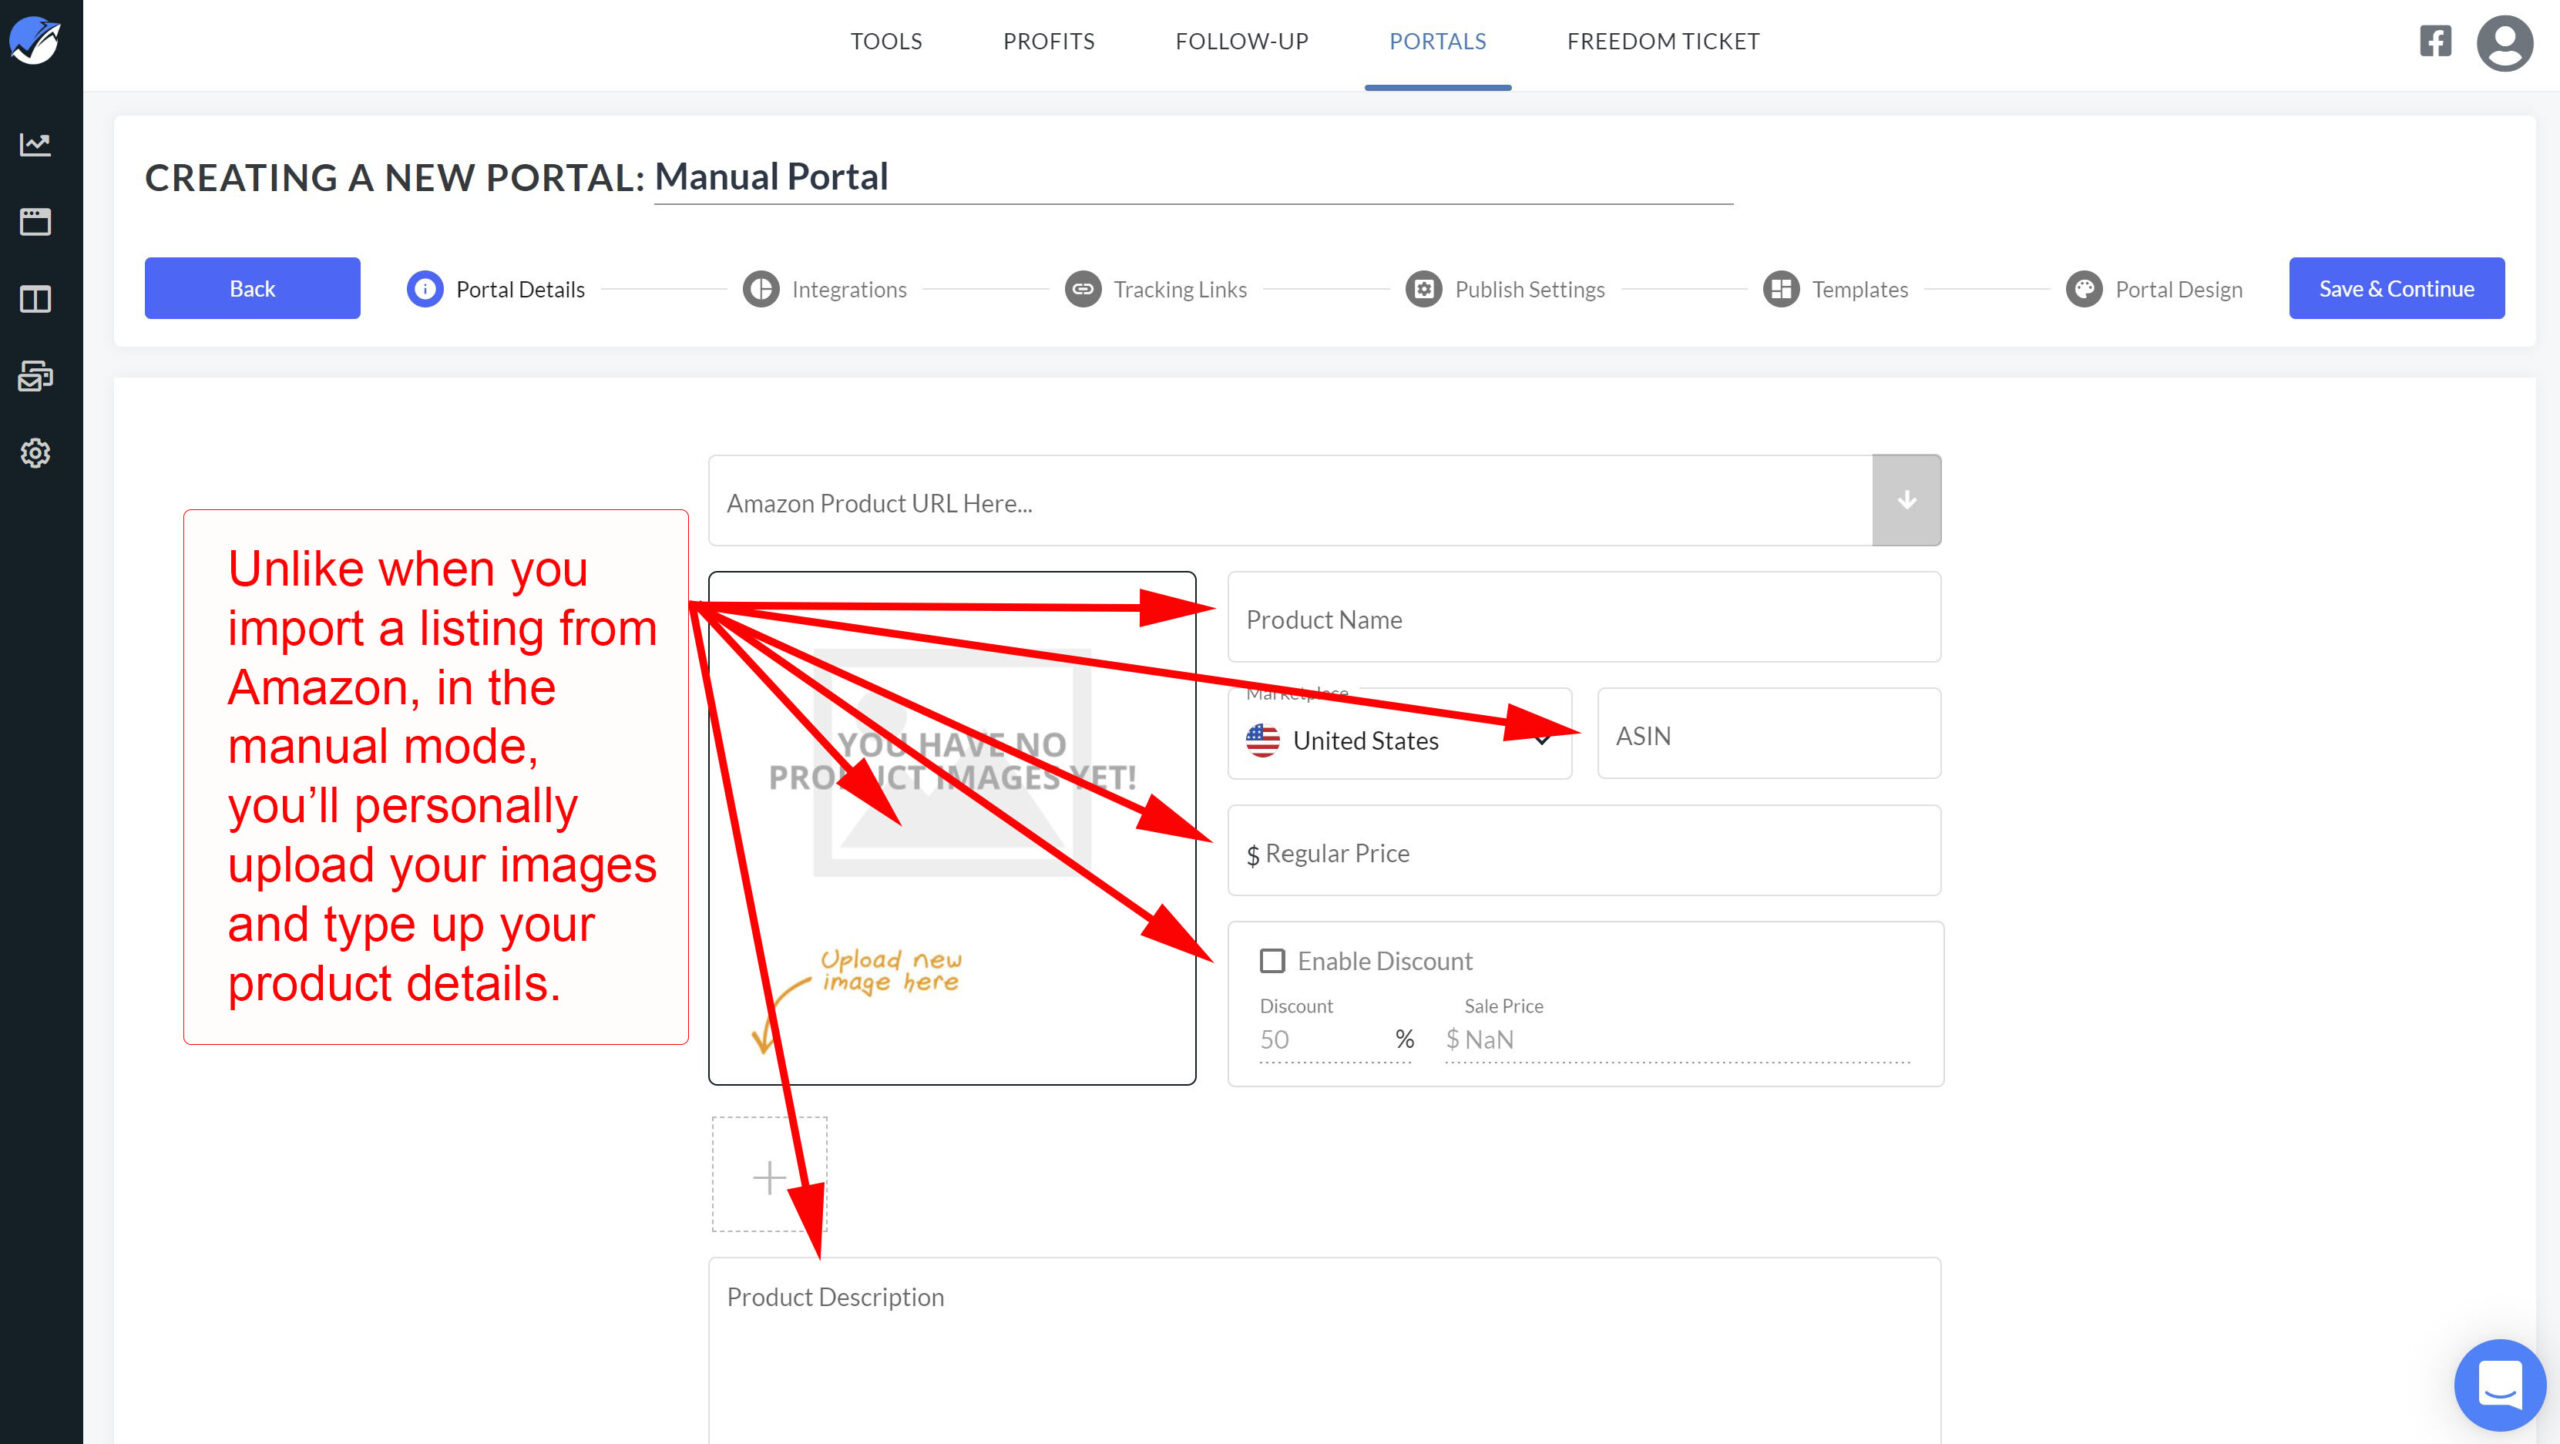Screen dimensions: 2560x1444
Task: Open the portals window icon in the sidebar
Action: 36,222
